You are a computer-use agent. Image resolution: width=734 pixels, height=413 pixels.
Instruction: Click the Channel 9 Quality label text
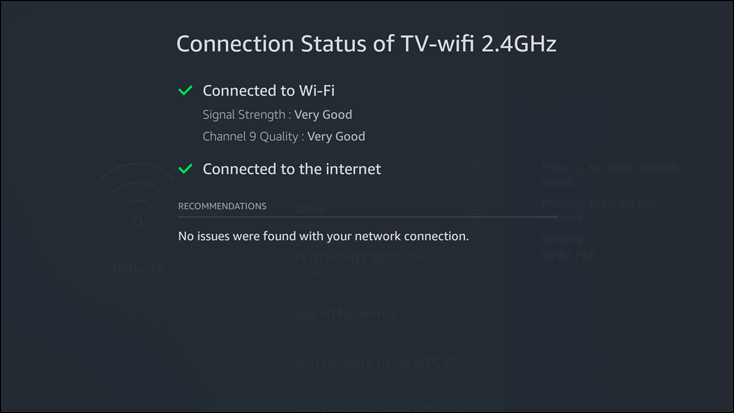pyautogui.click(x=253, y=137)
